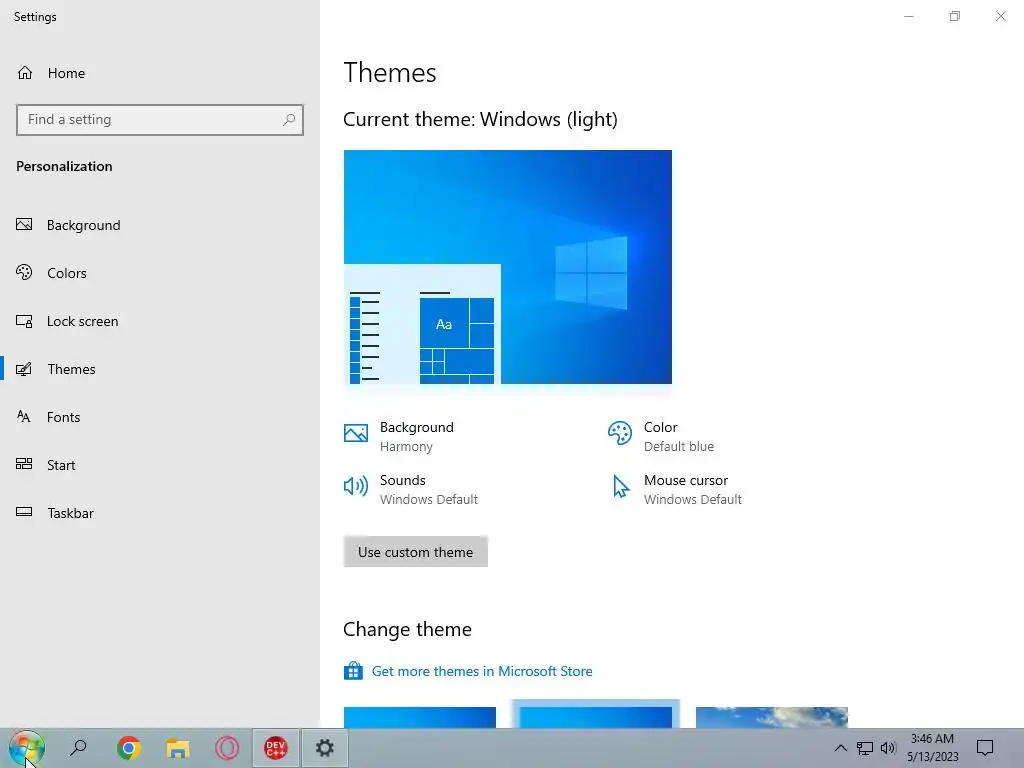This screenshot has width=1024, height=768.
Task: Go to the Colors settings page
Action: 160,273
